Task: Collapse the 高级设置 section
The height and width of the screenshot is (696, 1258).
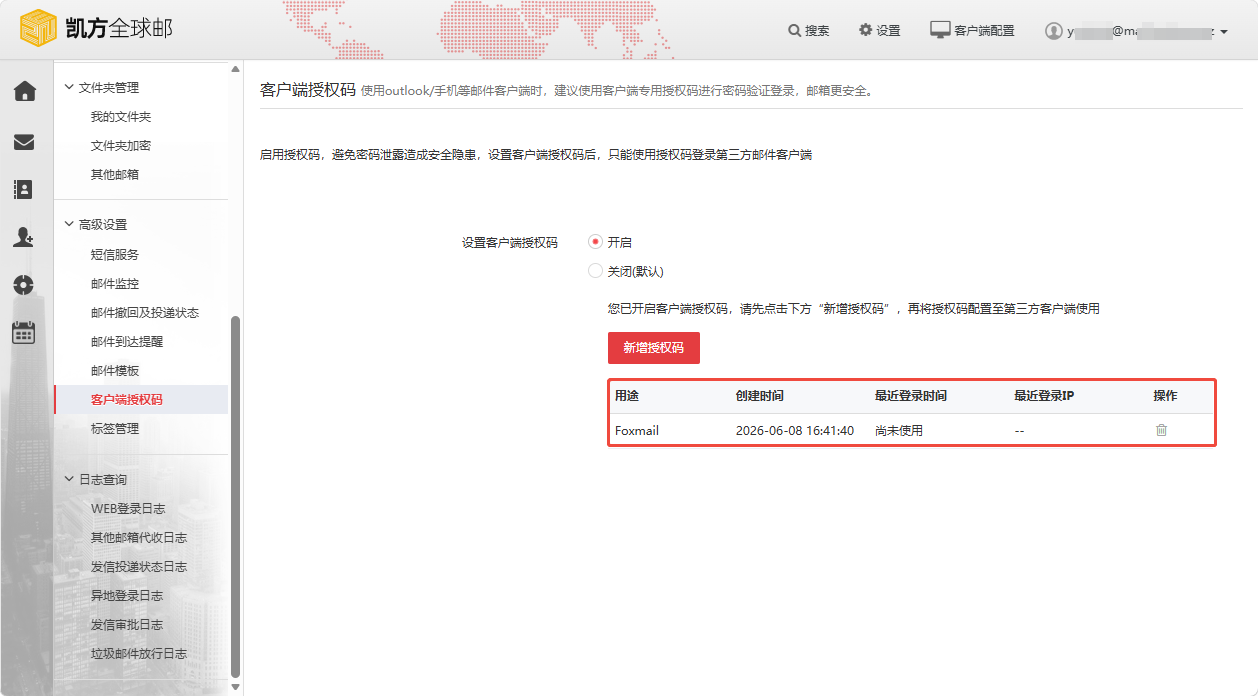Action: [69, 224]
